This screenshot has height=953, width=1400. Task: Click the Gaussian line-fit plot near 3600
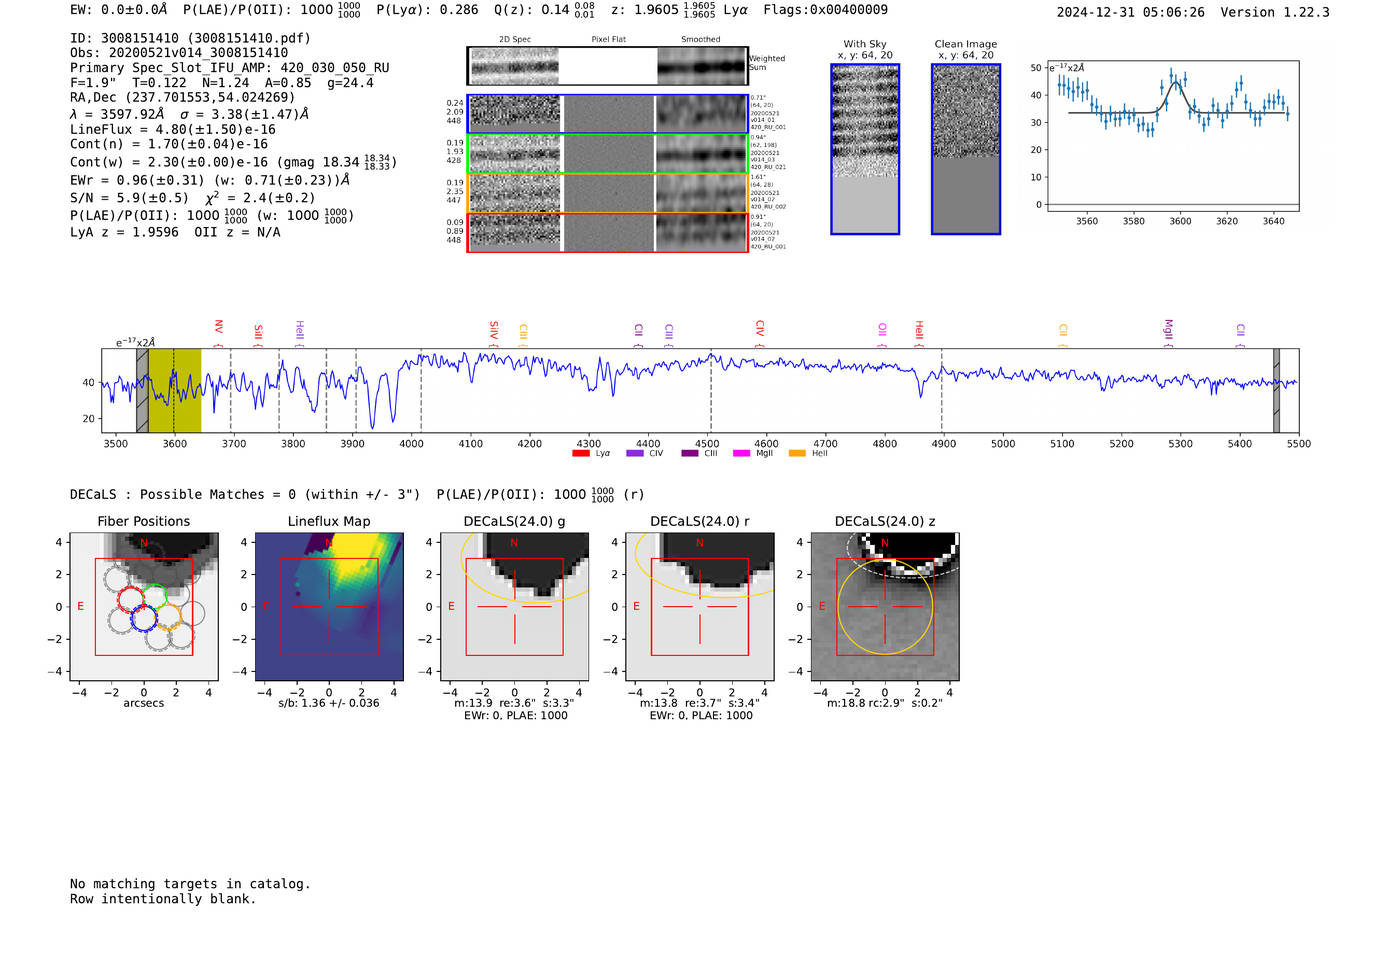[1172, 136]
